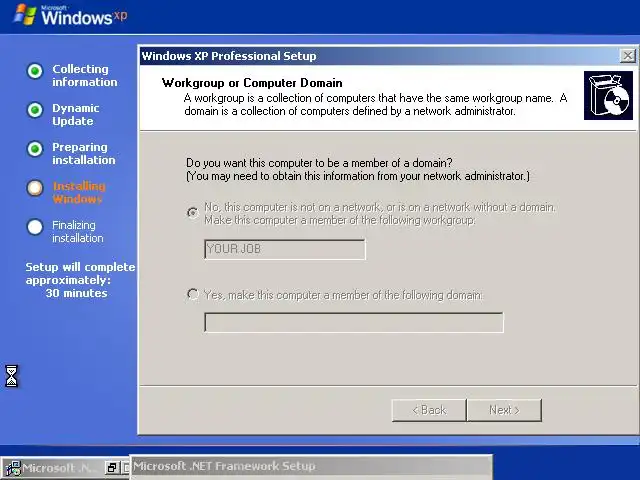Click the workgroup name field YOUR JOB
The image size is (640, 480).
285,249
